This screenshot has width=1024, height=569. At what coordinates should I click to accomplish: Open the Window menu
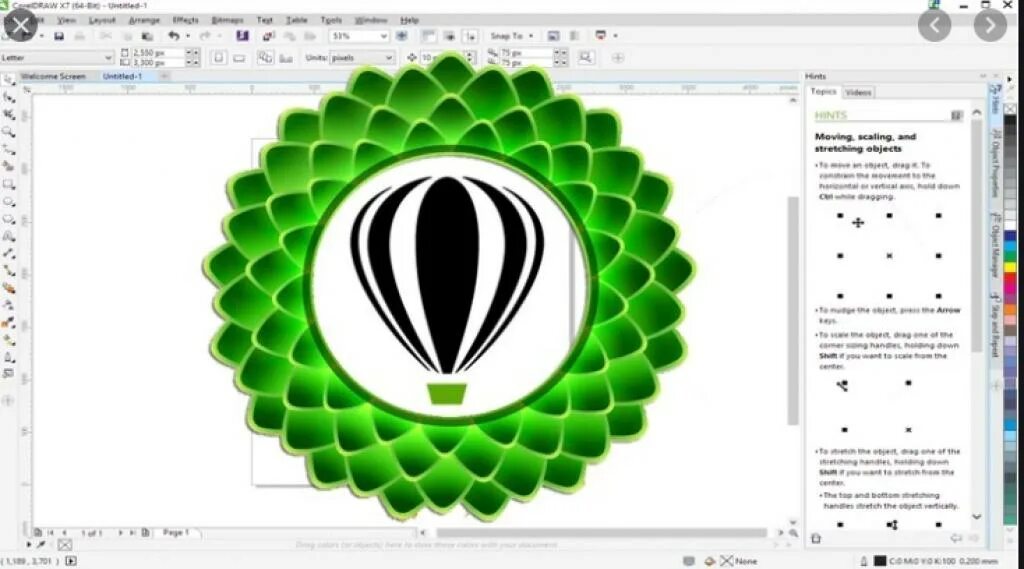click(x=371, y=20)
